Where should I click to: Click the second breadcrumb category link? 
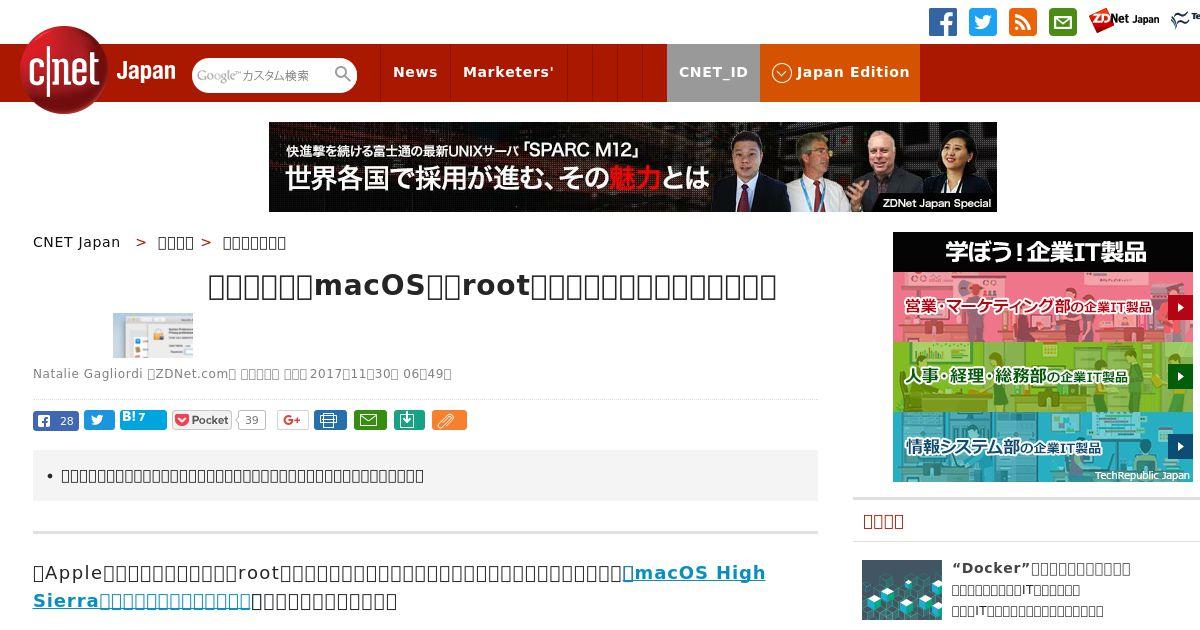pos(176,242)
